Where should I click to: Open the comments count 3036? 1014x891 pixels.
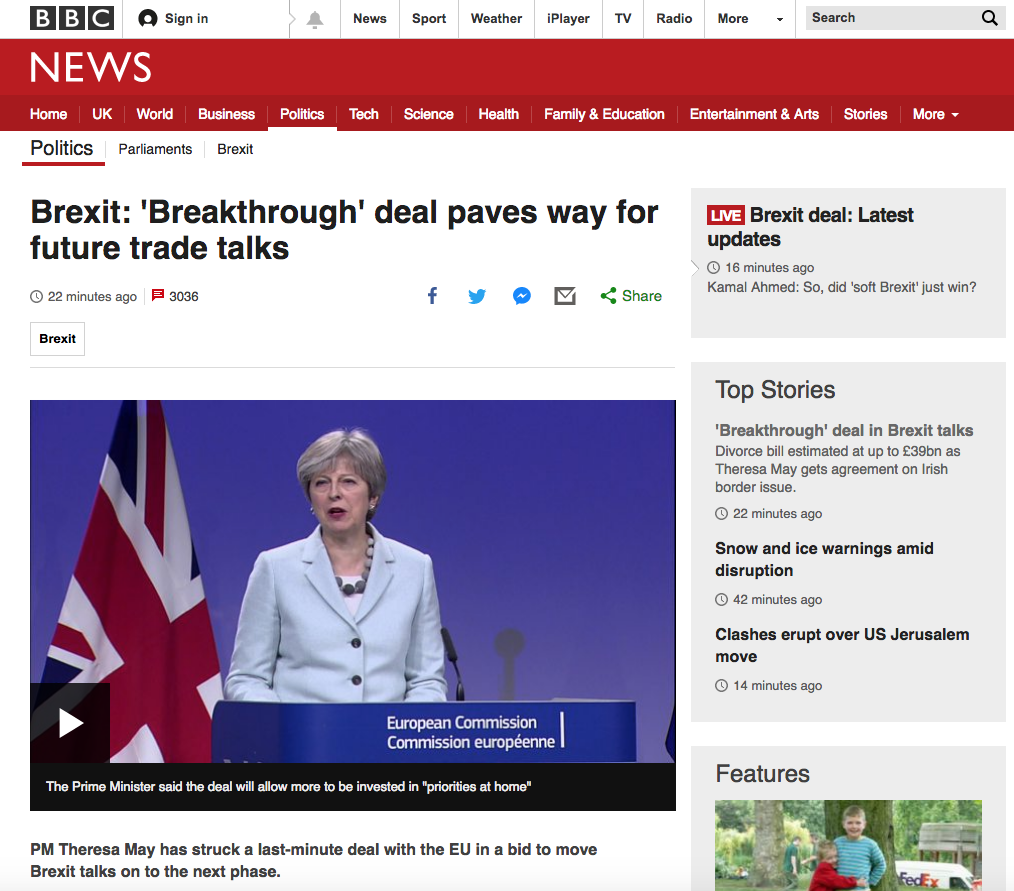(x=175, y=296)
